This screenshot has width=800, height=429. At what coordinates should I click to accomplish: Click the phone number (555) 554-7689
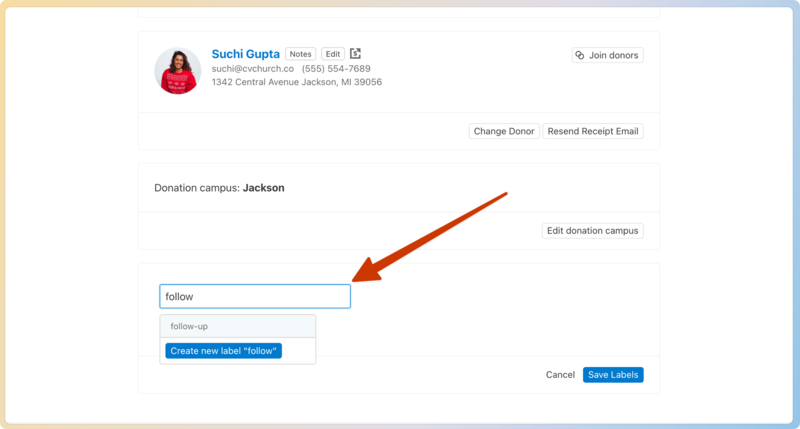pos(336,68)
